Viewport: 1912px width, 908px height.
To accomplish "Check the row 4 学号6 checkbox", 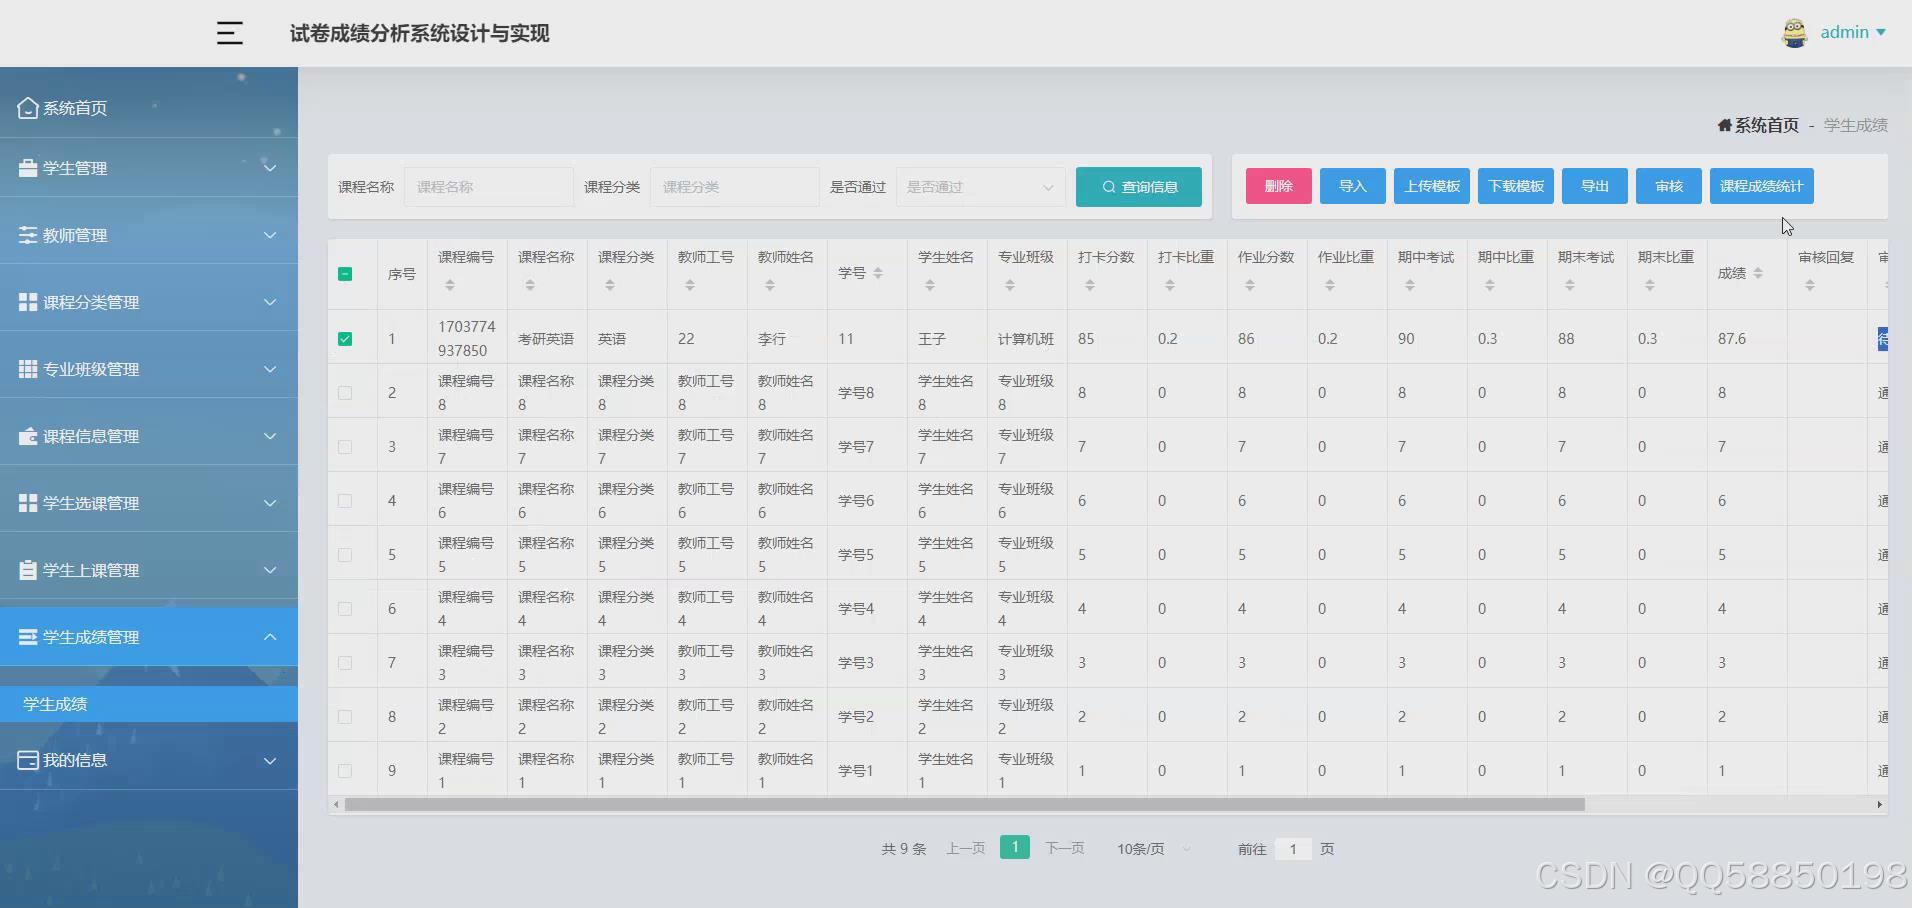I will 345,501.
